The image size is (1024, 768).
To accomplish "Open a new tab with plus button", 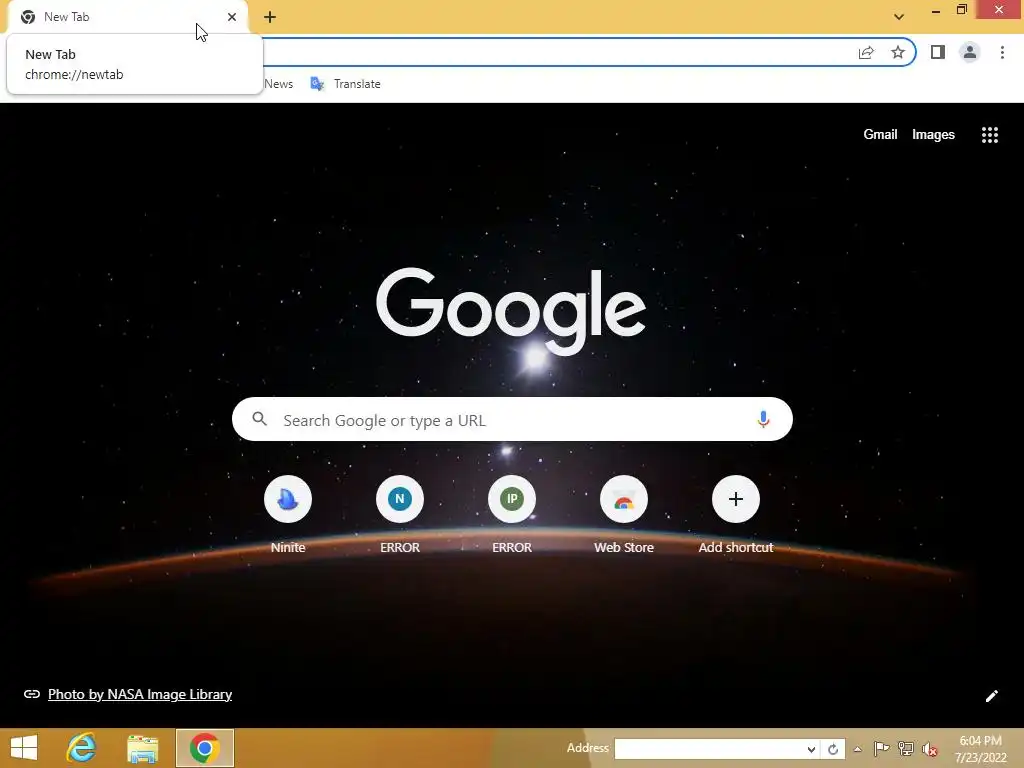I will (x=270, y=18).
